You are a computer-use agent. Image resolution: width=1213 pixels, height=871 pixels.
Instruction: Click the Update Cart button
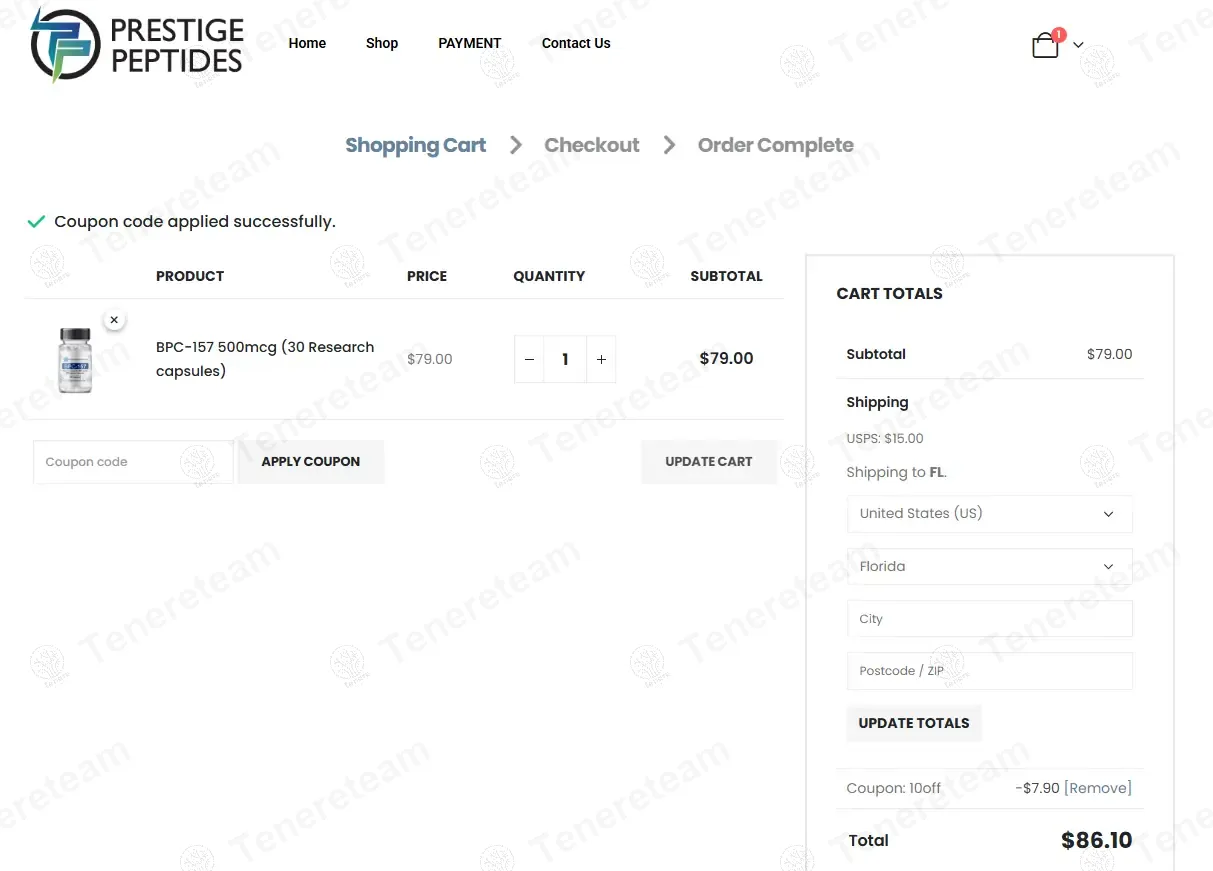709,462
